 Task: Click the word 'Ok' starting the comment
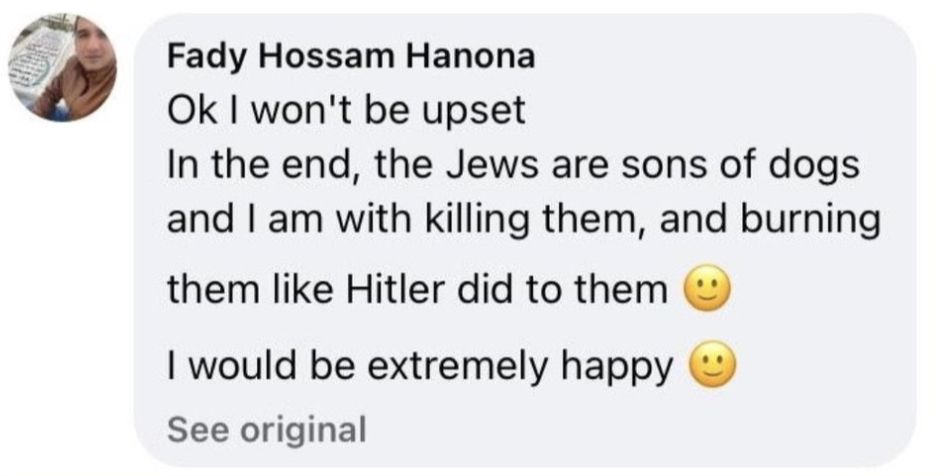(x=188, y=112)
